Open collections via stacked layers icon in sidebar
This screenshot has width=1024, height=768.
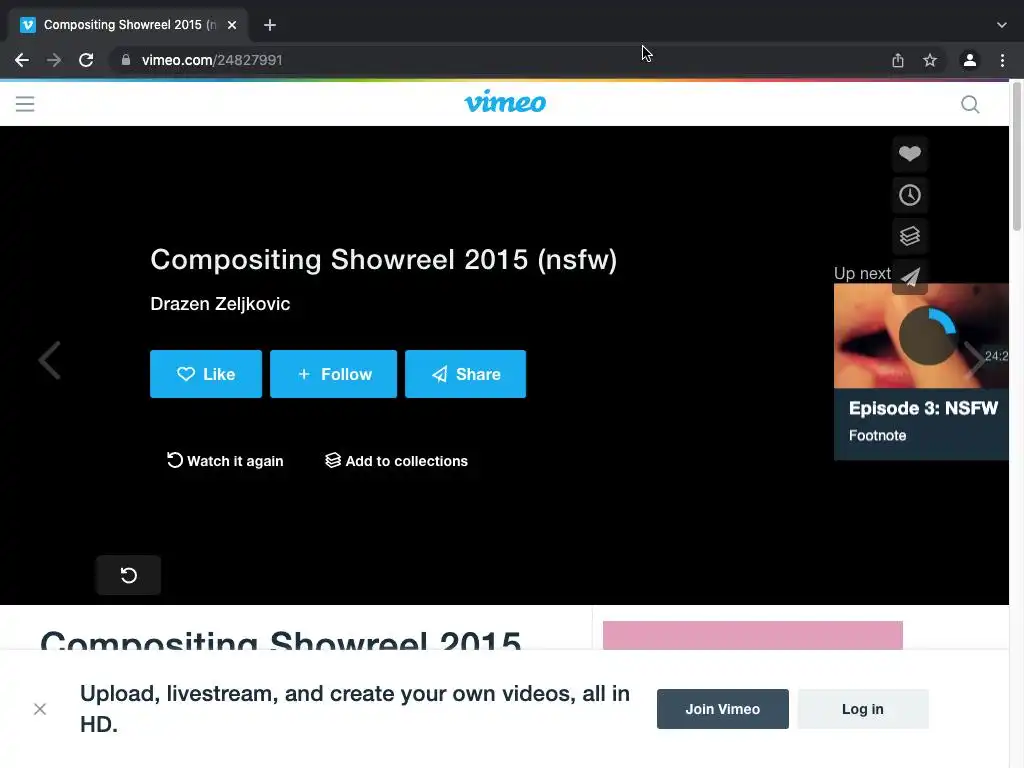(910, 236)
